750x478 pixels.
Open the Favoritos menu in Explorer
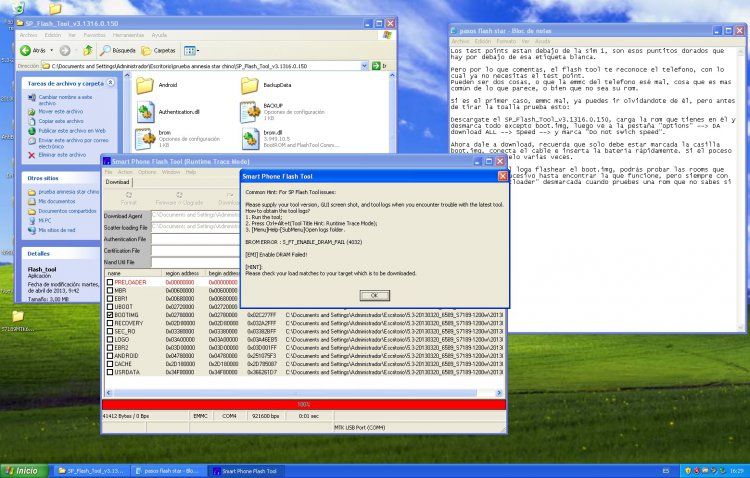coord(94,35)
